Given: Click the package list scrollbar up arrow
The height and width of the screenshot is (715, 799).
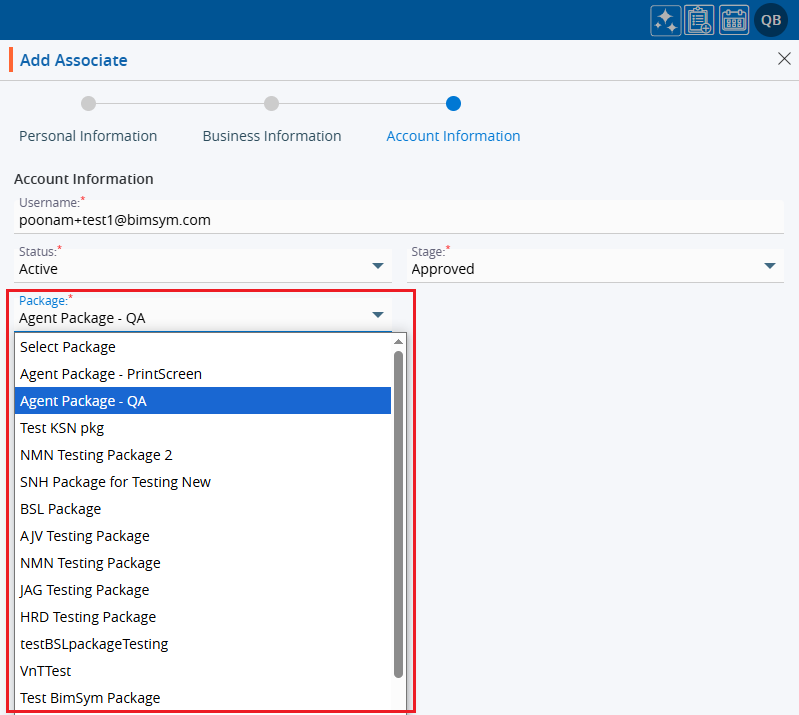Looking at the screenshot, I should (x=398, y=342).
